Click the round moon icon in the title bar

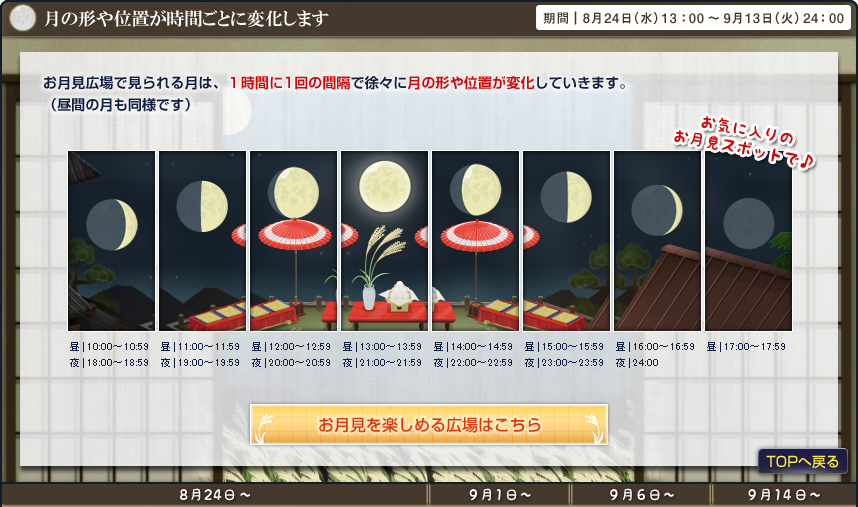pyautogui.click(x=23, y=18)
